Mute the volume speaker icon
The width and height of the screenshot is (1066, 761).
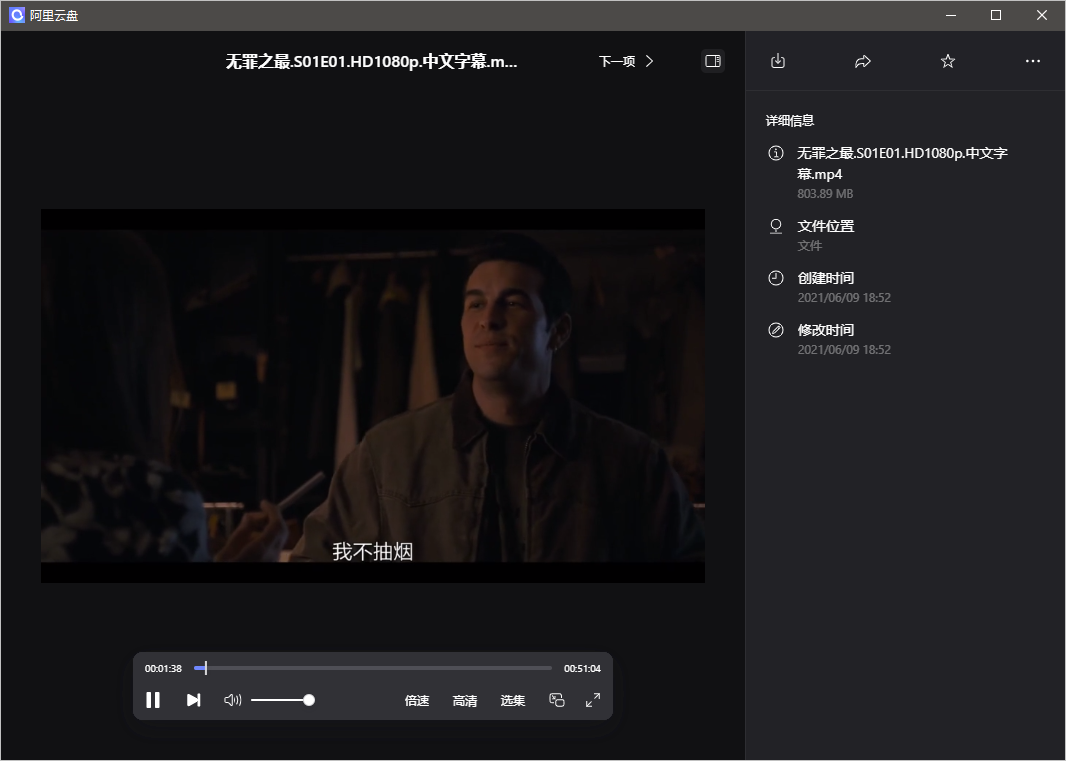click(x=233, y=700)
